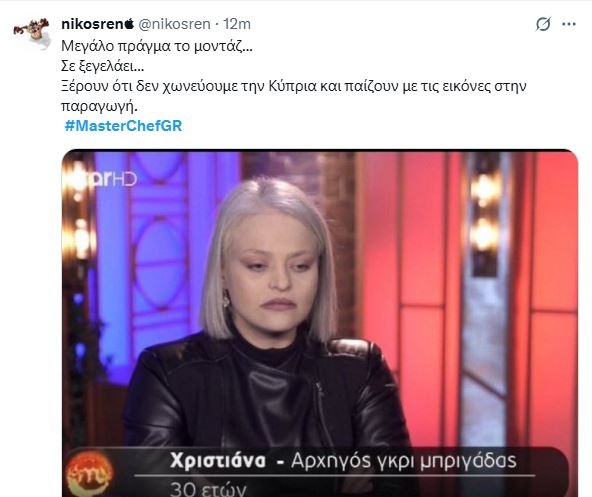Follow the #MasterChefGR hashtag
592x497 pixels.
(x=123, y=125)
